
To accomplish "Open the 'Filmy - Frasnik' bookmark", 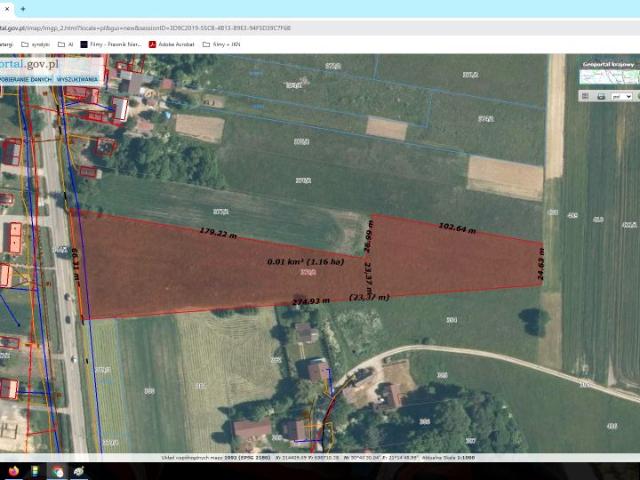I will [x=111, y=44].
